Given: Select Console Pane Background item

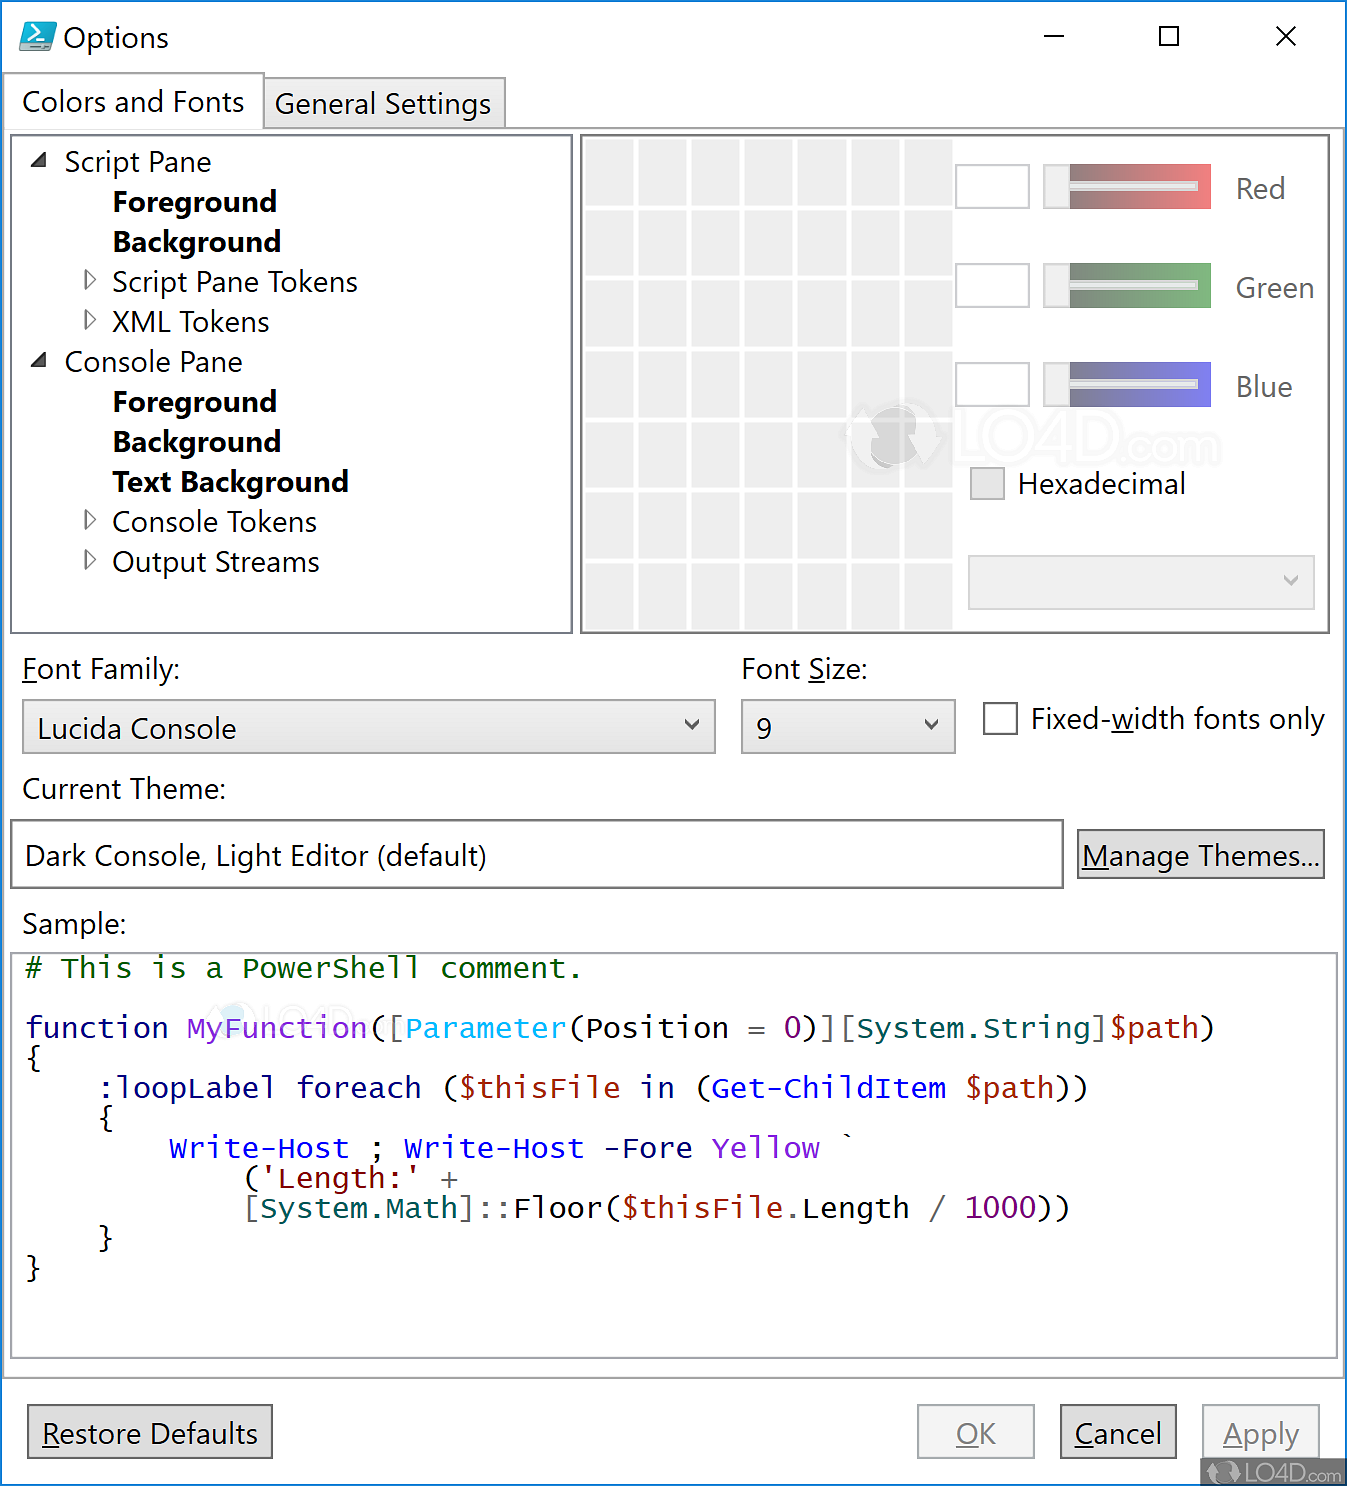Looking at the screenshot, I should 197,442.
